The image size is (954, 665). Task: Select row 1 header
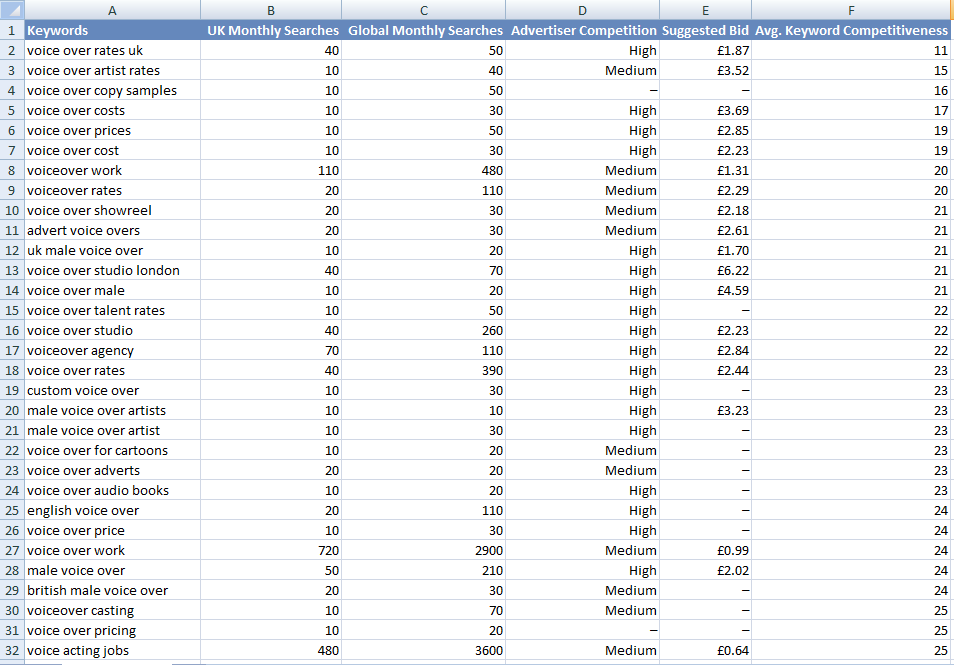pyautogui.click(x=12, y=30)
